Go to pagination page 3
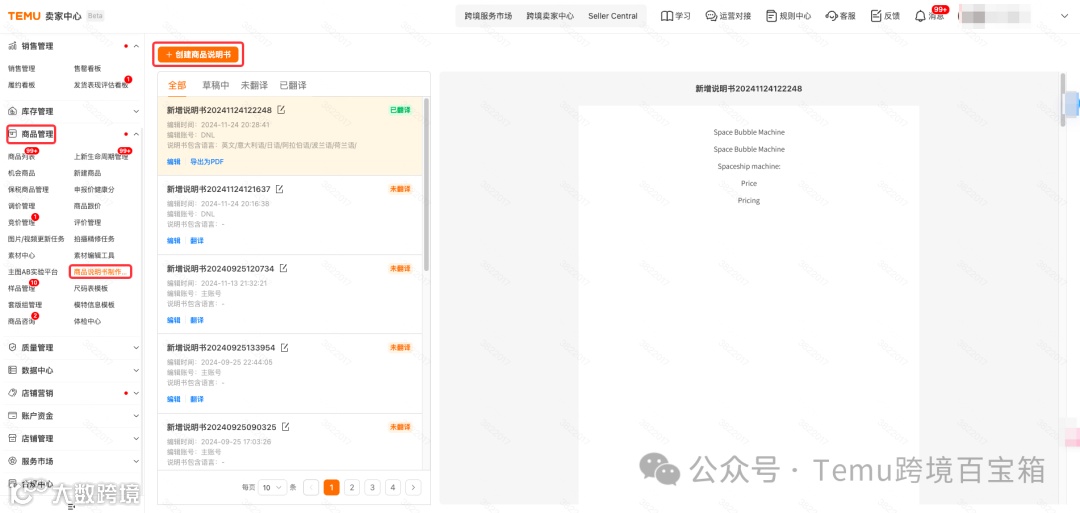The width and height of the screenshot is (1080, 513). click(373, 488)
